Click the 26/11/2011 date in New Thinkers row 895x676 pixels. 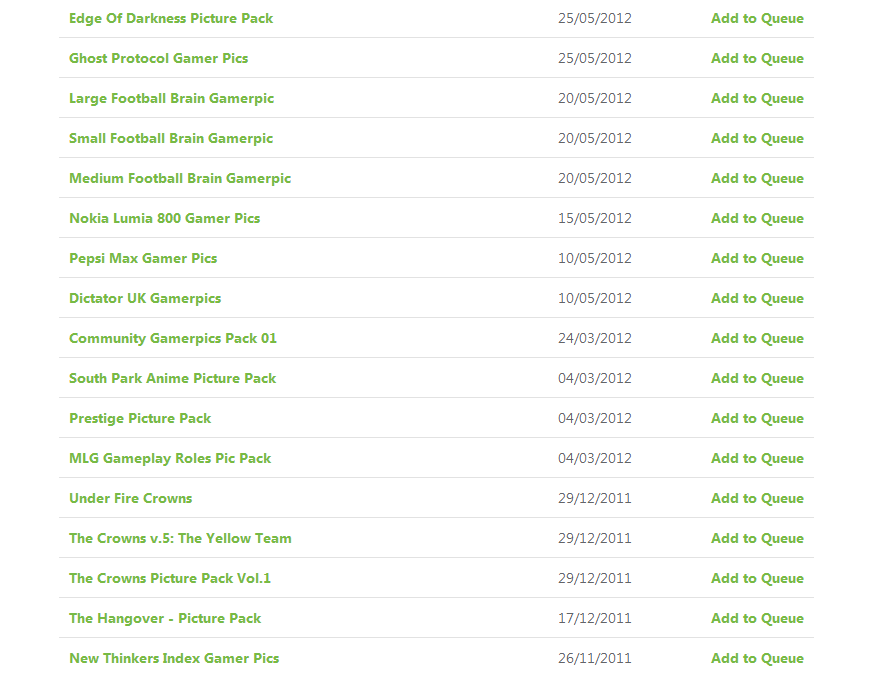[595, 658]
